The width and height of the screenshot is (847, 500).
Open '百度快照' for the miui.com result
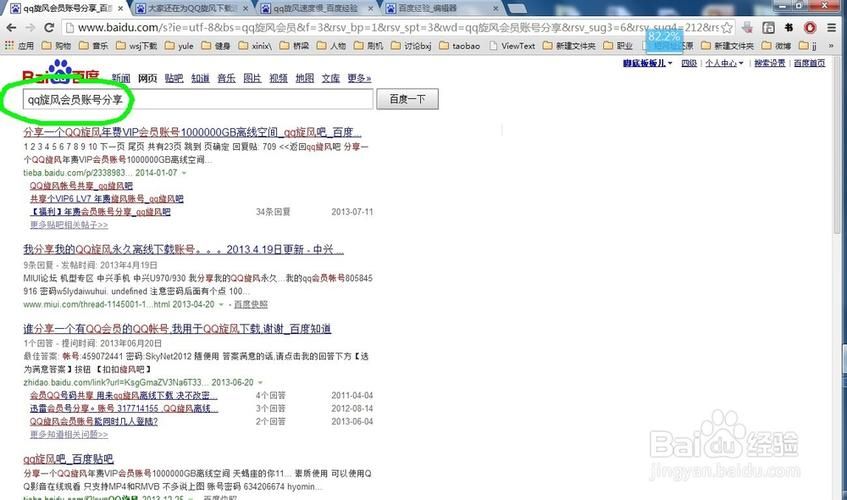pos(251,305)
